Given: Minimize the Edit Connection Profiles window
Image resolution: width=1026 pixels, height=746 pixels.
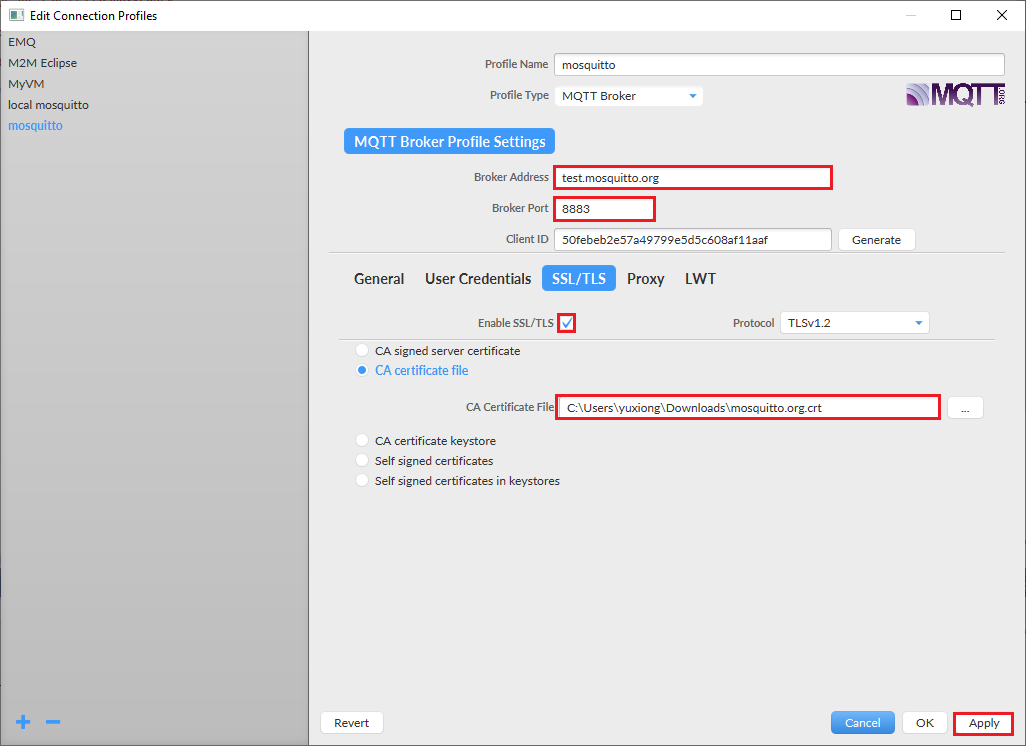Looking at the screenshot, I should click(910, 15).
